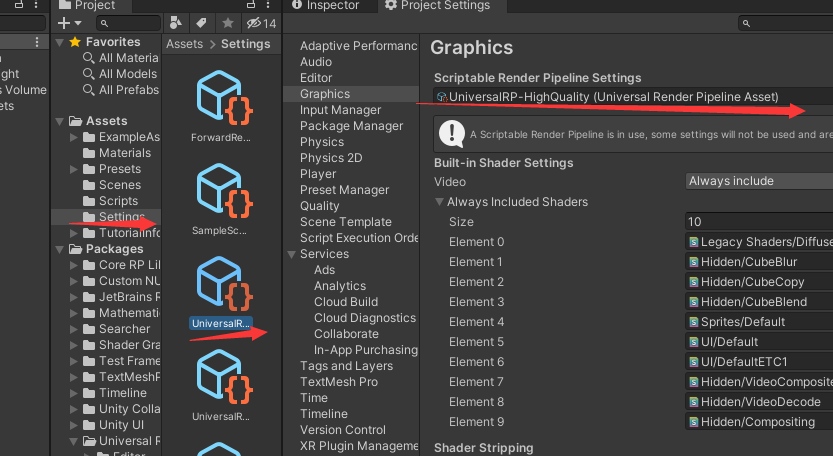Collapse Always Included Shaders foldout
Viewport: 833px width, 456px height.
pos(439,202)
